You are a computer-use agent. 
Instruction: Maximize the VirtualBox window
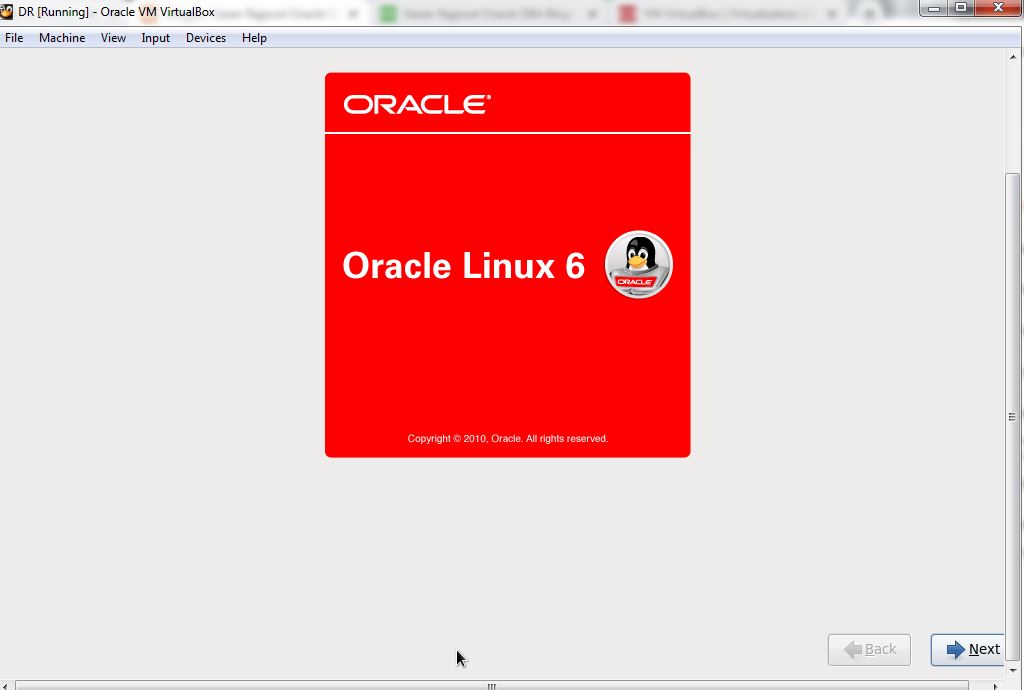click(961, 8)
